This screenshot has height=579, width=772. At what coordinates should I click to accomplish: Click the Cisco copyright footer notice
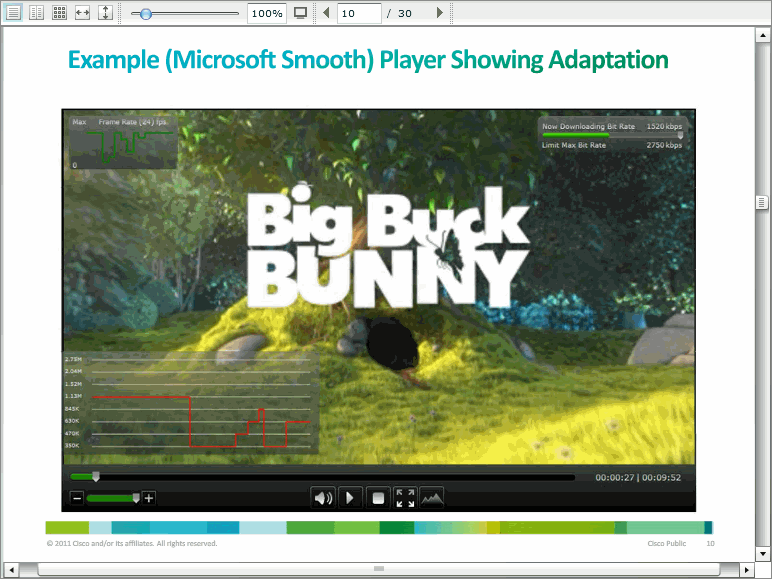[x=132, y=544]
